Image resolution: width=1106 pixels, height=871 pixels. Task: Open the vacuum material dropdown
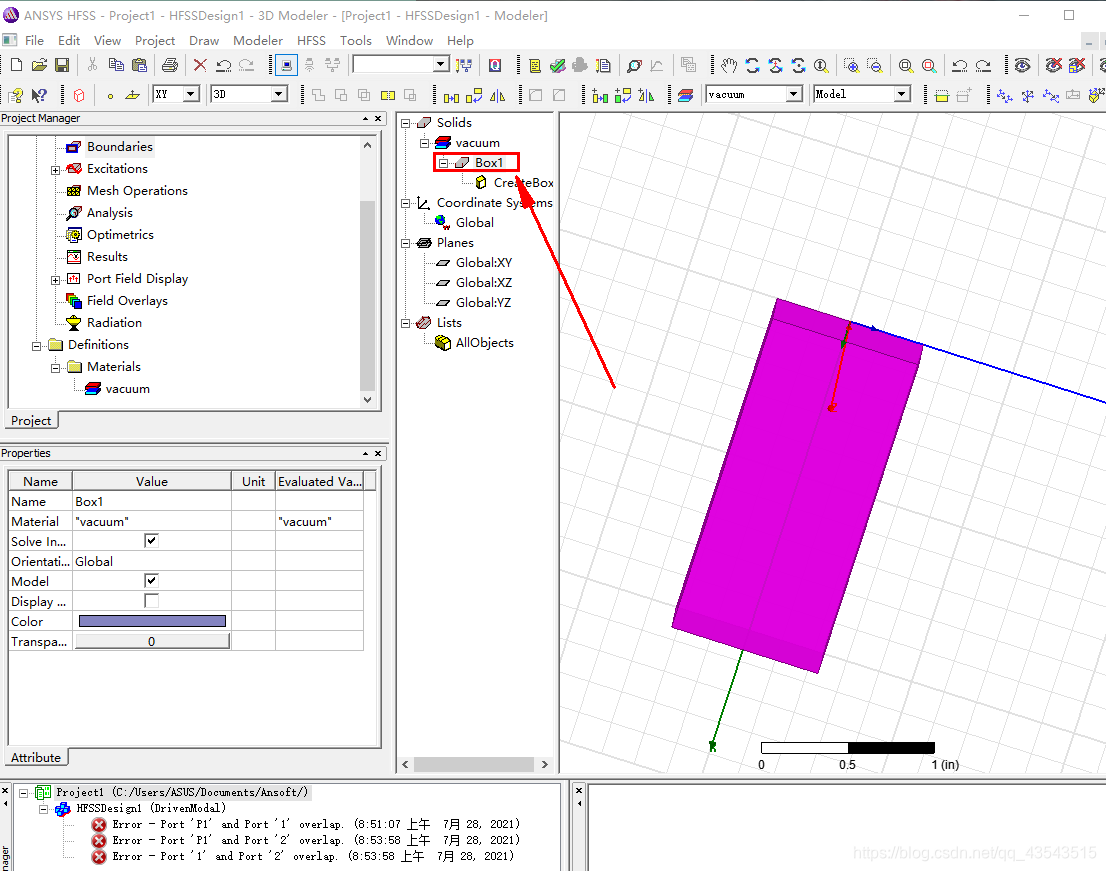(794, 94)
